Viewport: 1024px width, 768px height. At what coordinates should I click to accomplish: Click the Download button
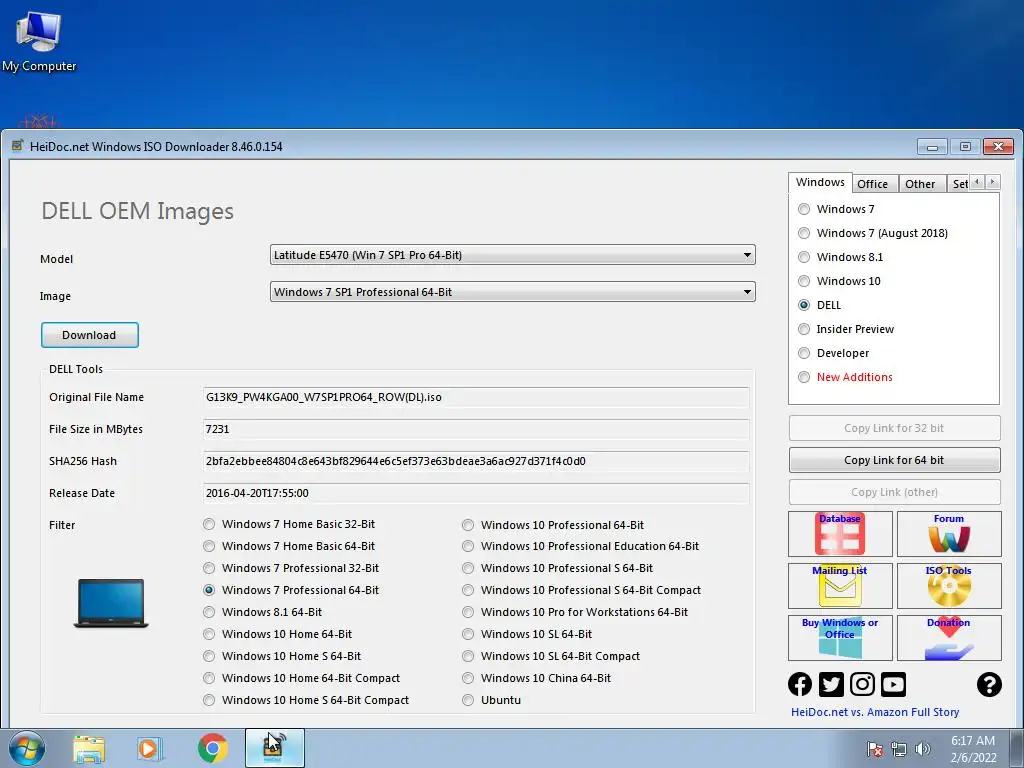pyautogui.click(x=89, y=335)
